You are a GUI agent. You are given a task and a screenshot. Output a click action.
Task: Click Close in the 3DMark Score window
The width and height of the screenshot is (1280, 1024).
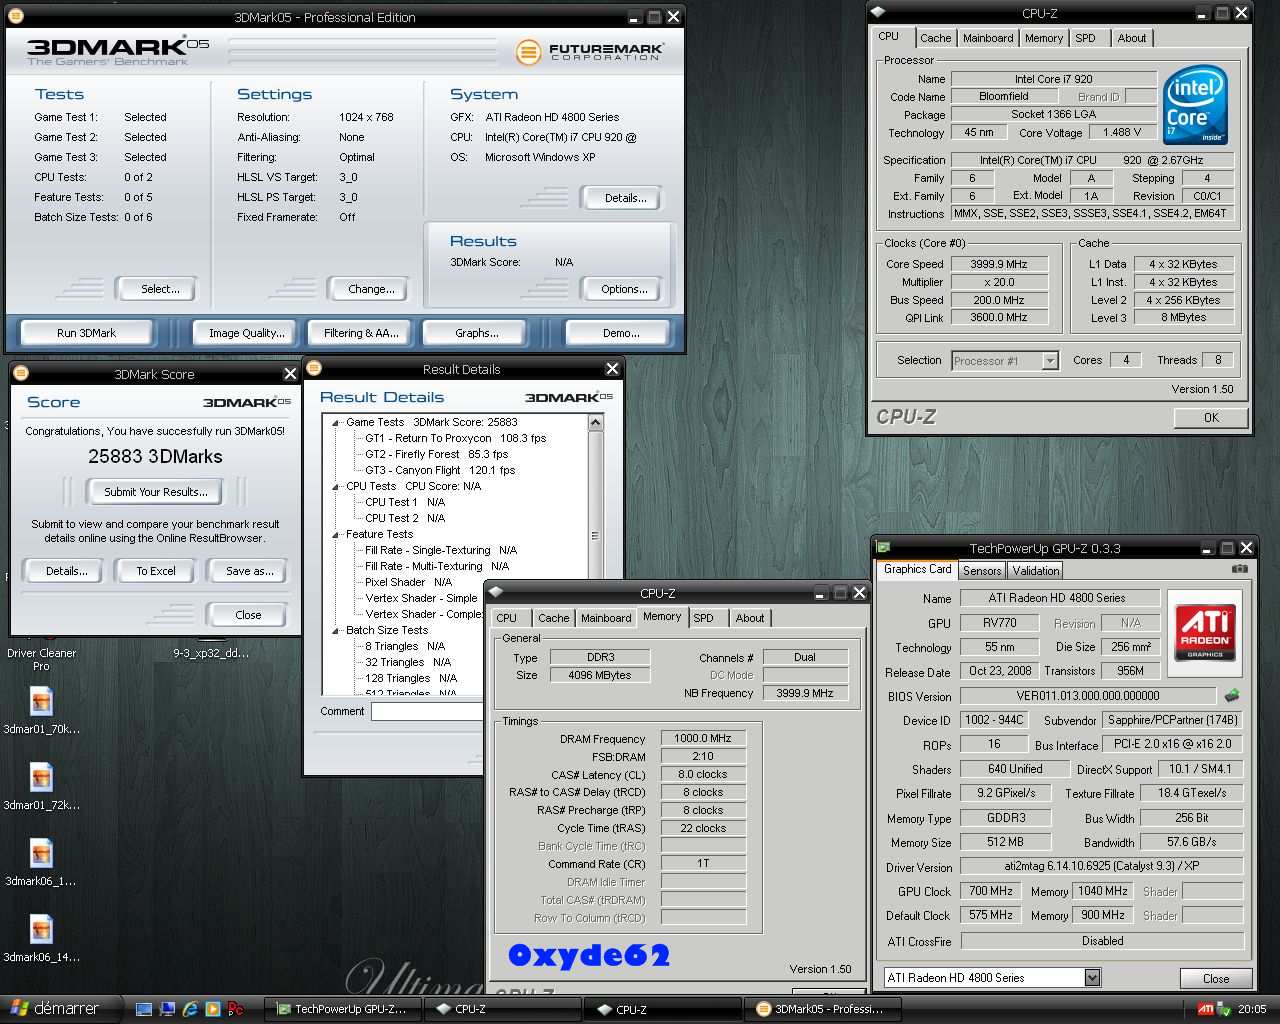click(248, 615)
